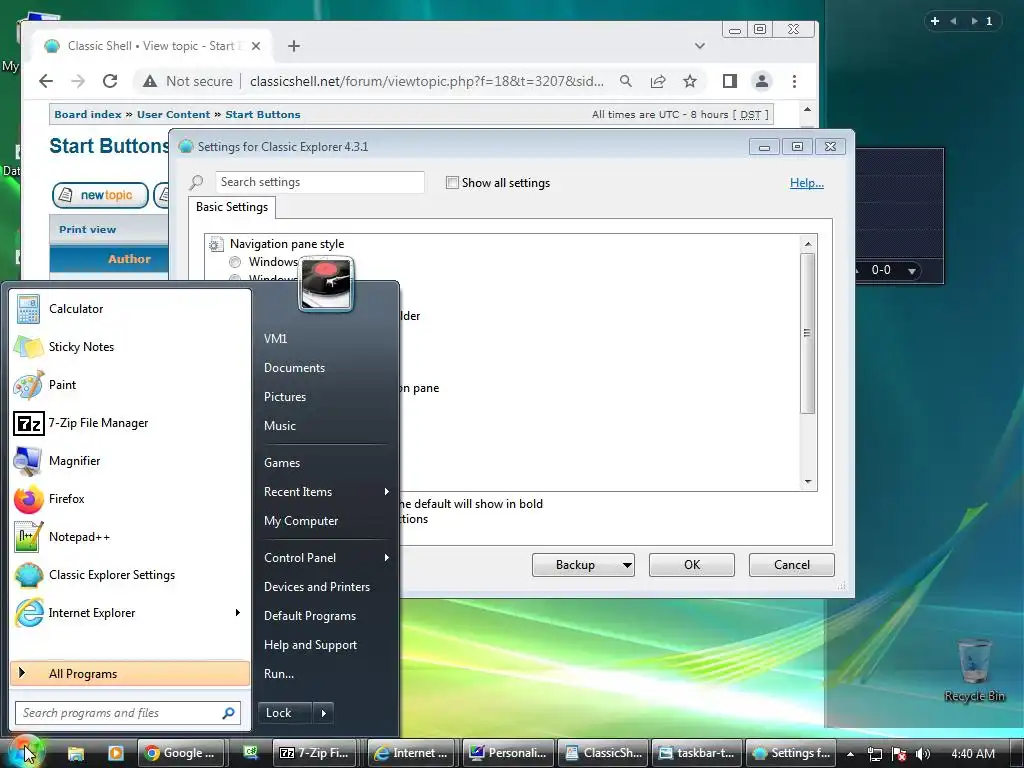Switch to Google Chrome taskbar button

pos(181,753)
